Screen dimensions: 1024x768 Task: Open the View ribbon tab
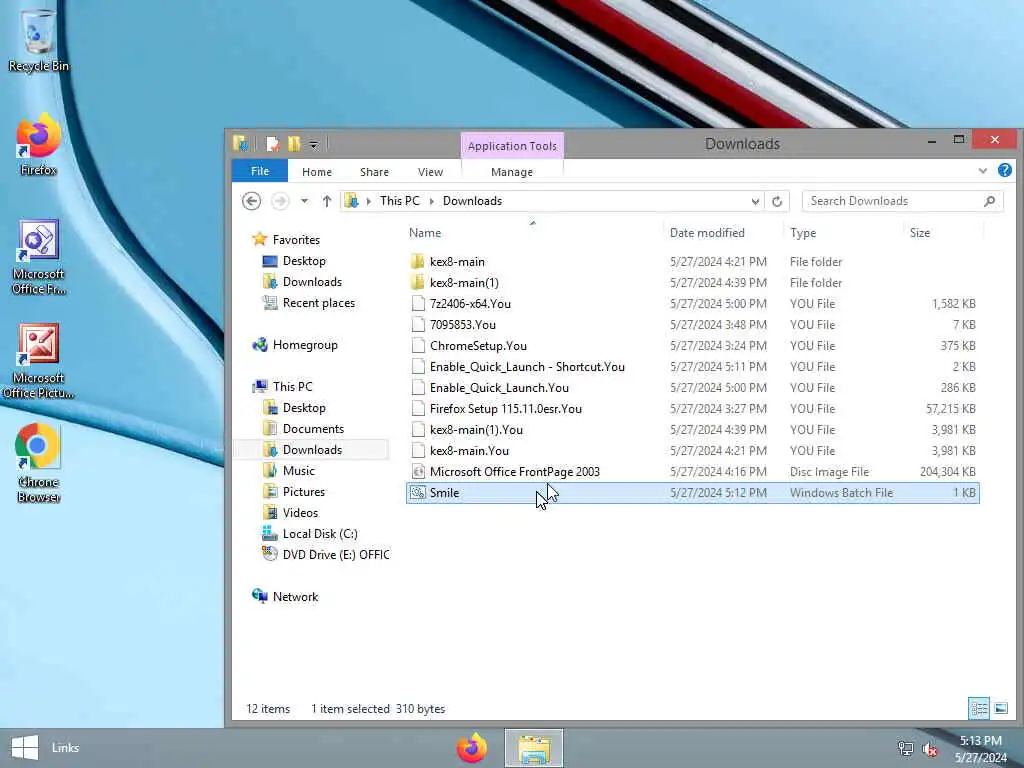pyautogui.click(x=430, y=172)
